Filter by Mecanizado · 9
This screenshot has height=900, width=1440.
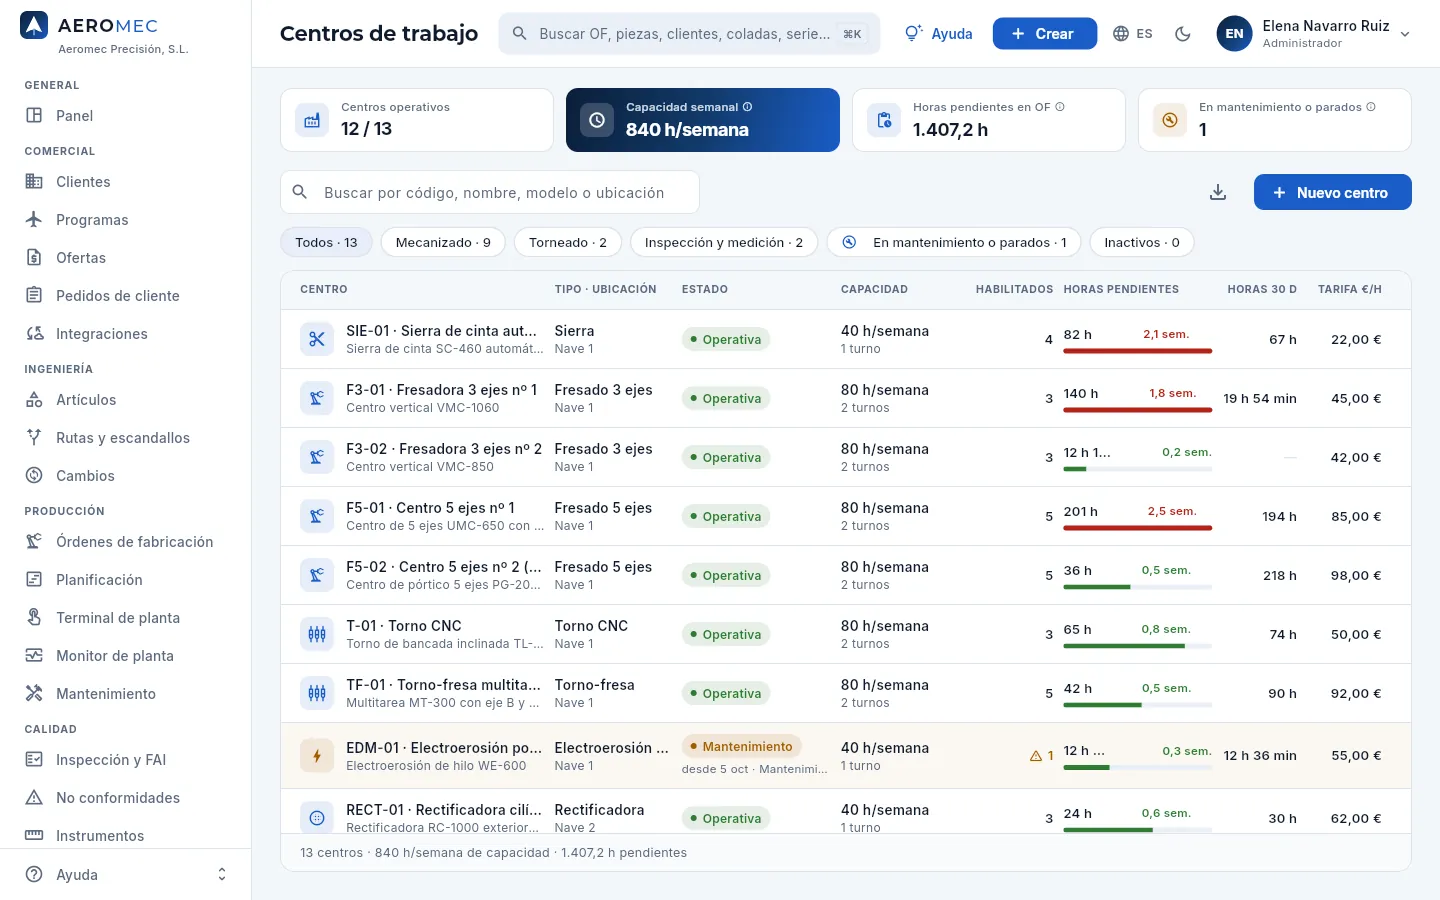443,242
